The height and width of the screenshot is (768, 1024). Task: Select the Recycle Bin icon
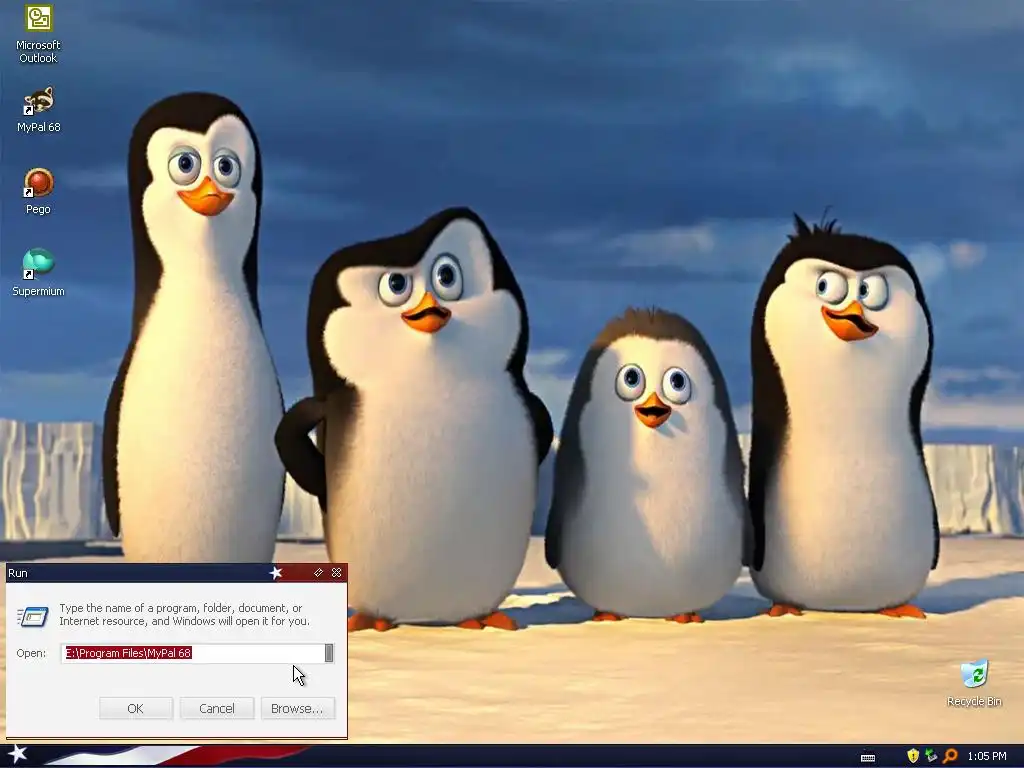(974, 683)
